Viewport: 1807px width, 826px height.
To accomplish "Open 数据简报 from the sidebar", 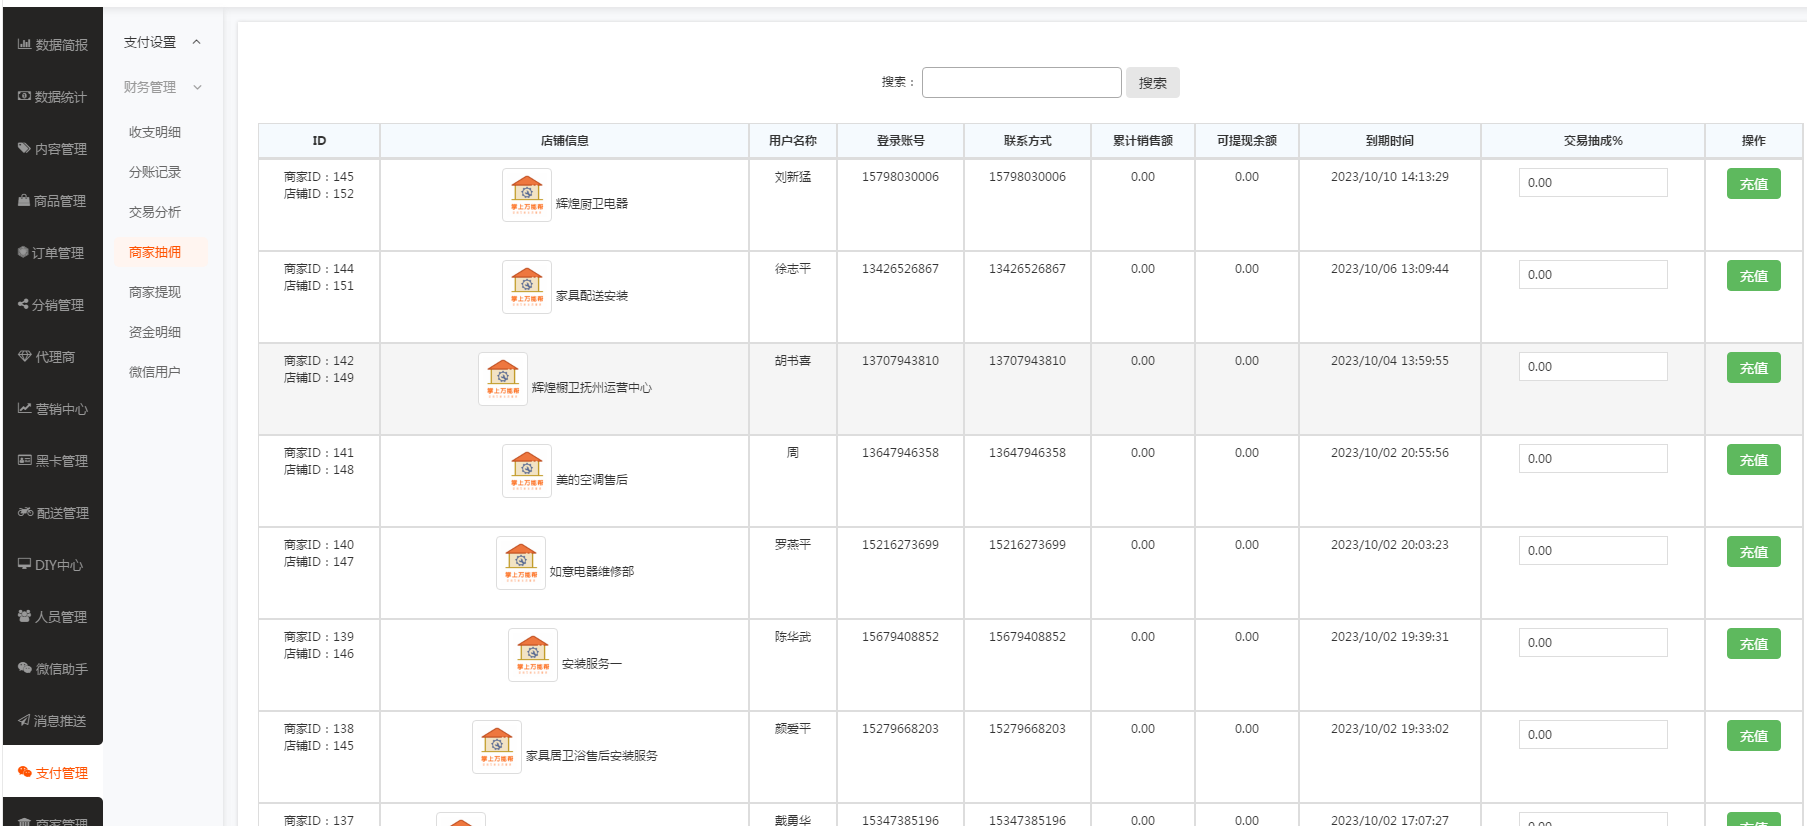I will [x=53, y=45].
